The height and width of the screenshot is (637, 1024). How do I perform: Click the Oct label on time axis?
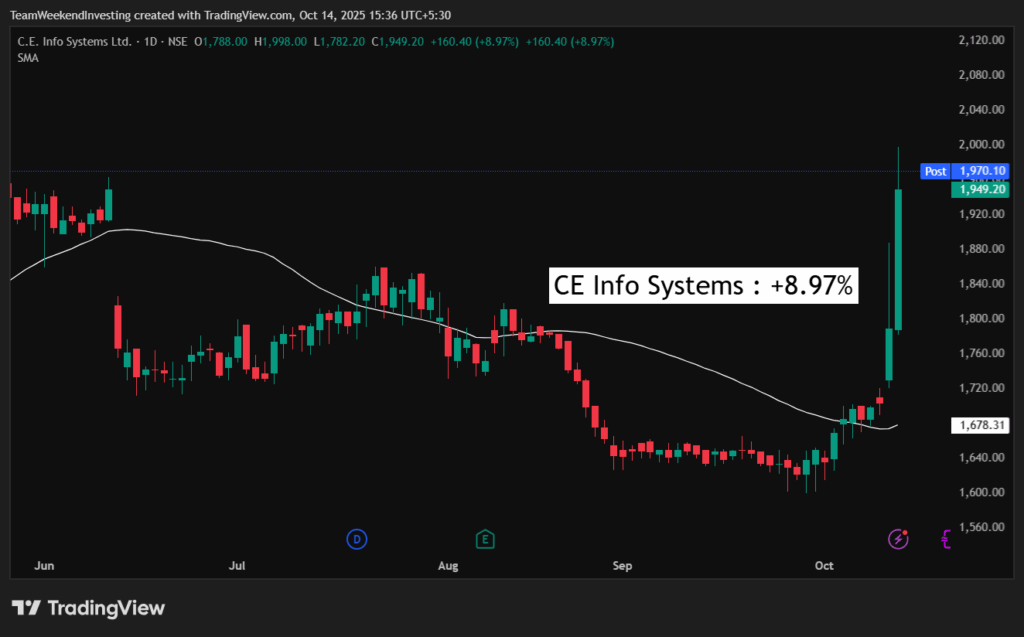824,566
